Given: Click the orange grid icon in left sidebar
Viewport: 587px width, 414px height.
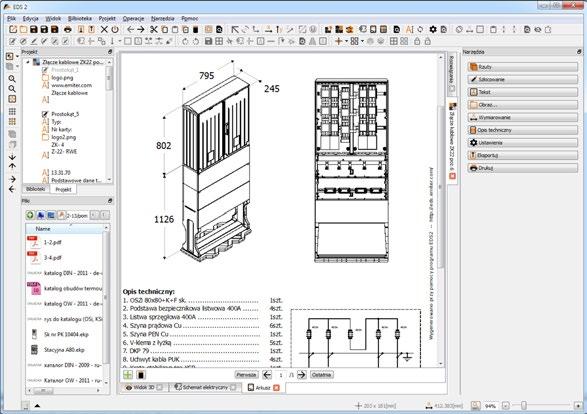Looking at the screenshot, I should point(12,122).
